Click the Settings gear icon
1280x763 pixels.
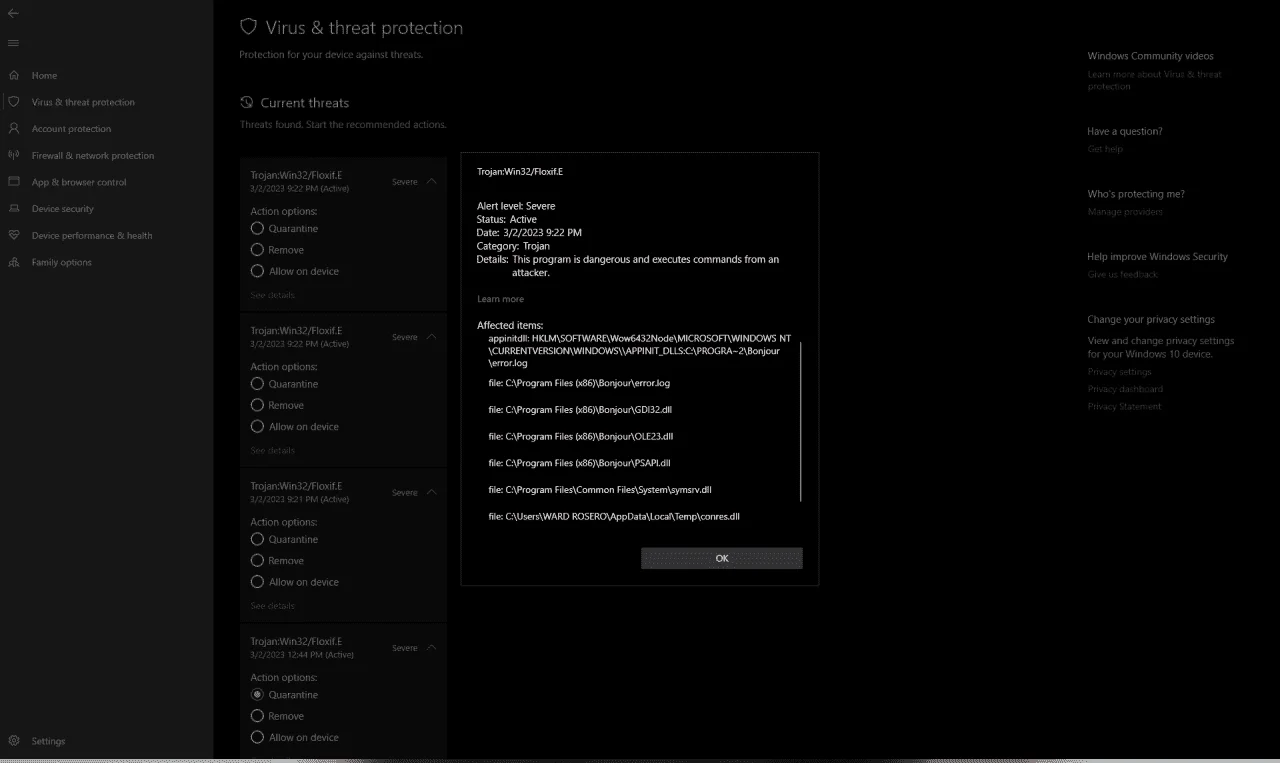pos(13,741)
